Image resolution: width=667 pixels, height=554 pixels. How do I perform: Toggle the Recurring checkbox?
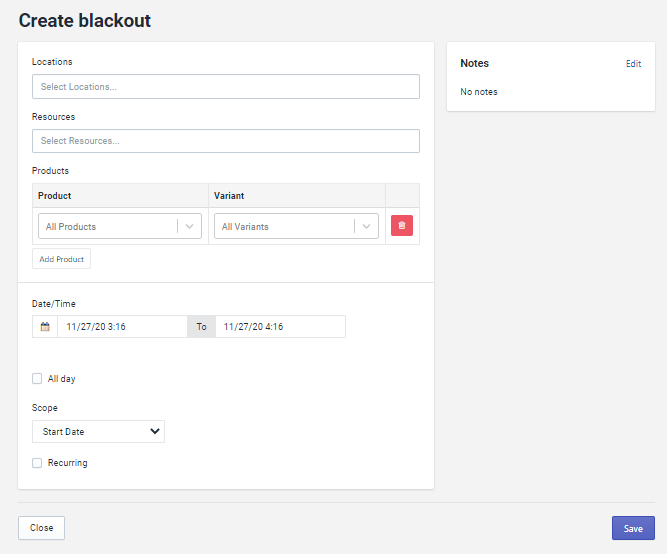point(37,463)
